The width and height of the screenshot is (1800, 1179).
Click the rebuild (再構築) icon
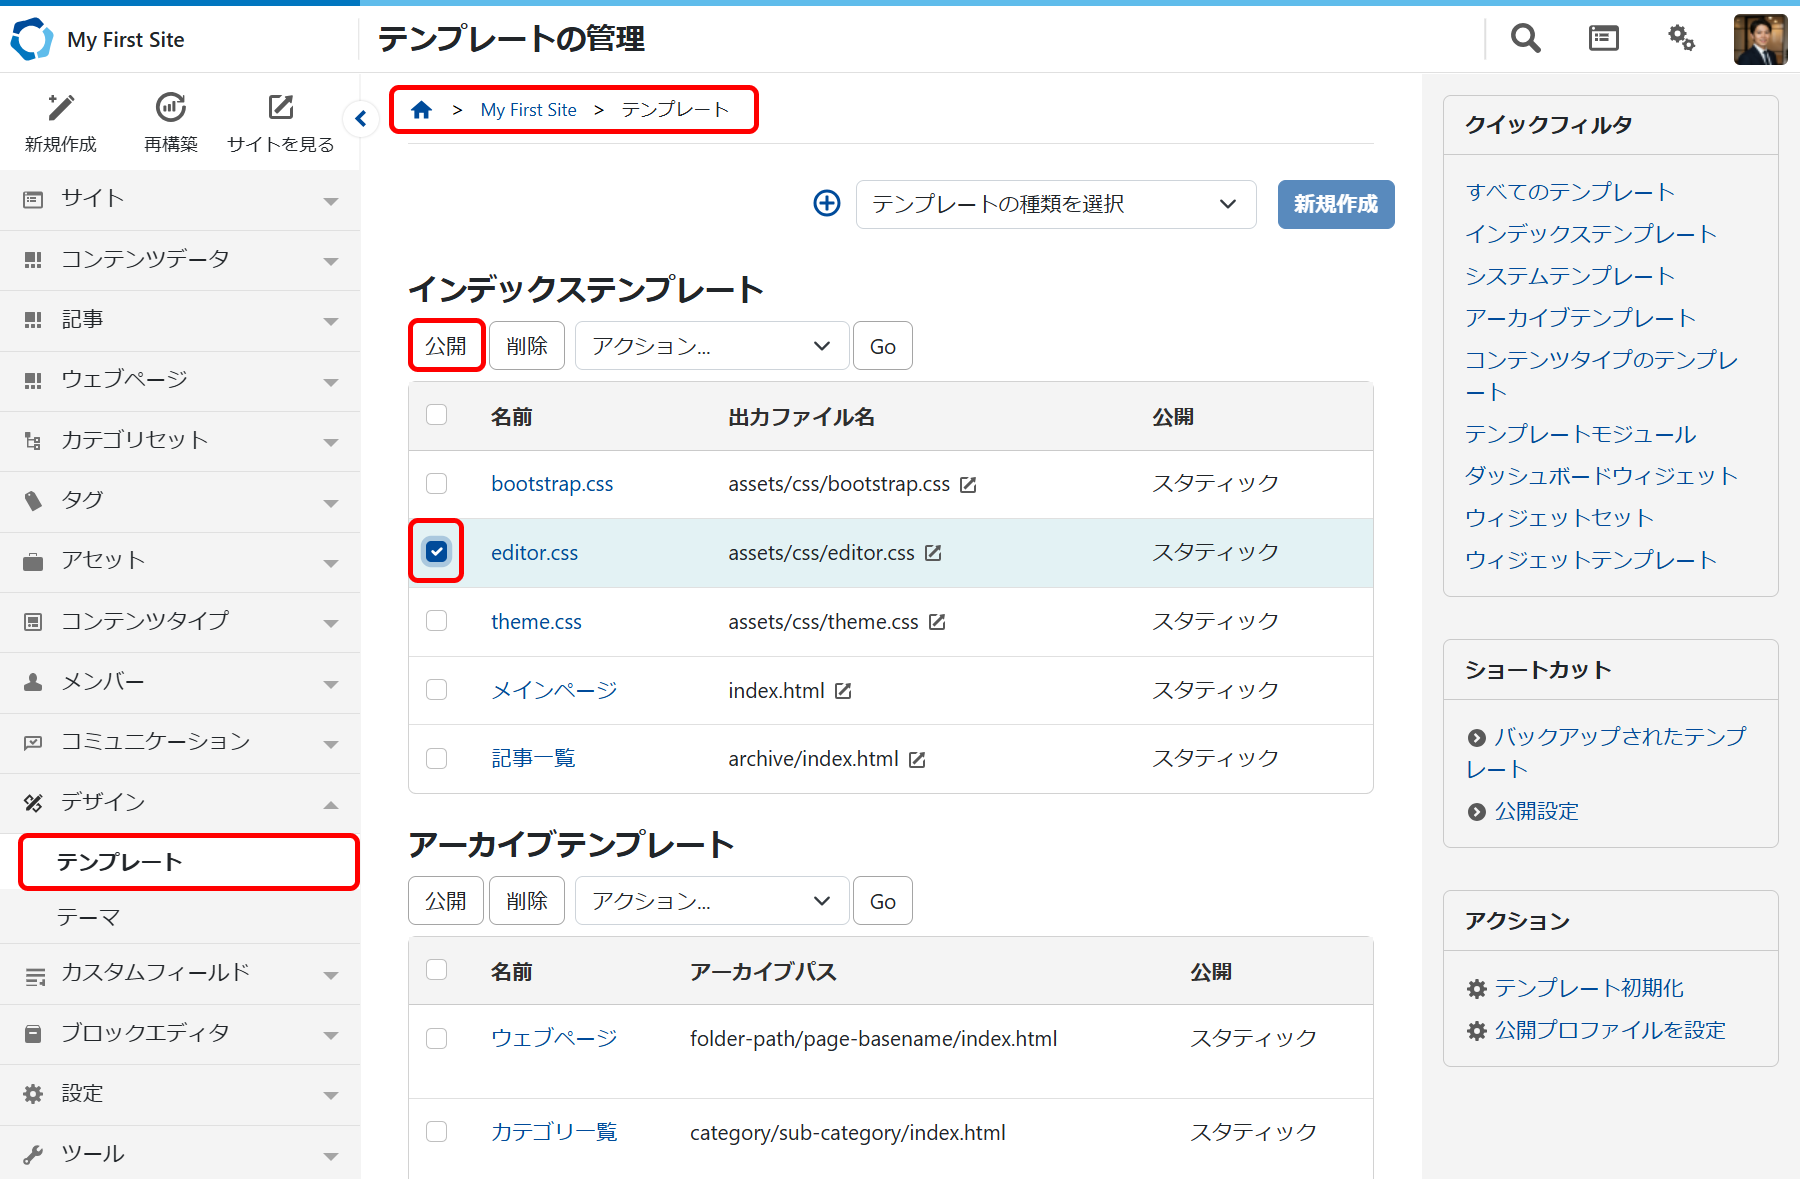(x=171, y=108)
